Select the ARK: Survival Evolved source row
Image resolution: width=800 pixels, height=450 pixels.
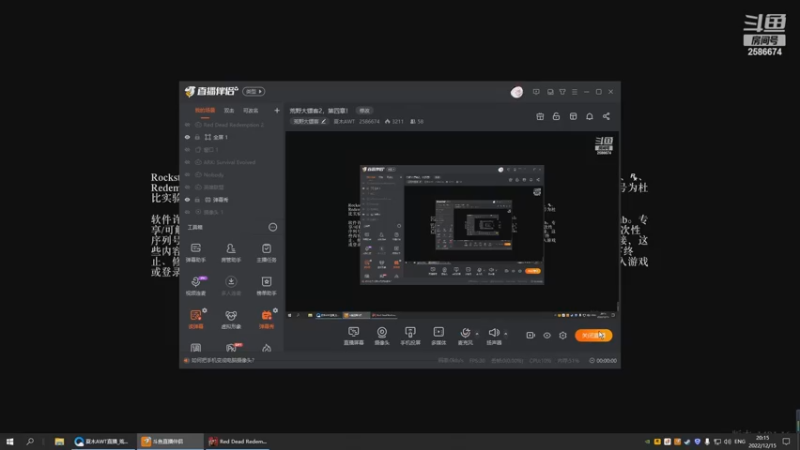232,162
